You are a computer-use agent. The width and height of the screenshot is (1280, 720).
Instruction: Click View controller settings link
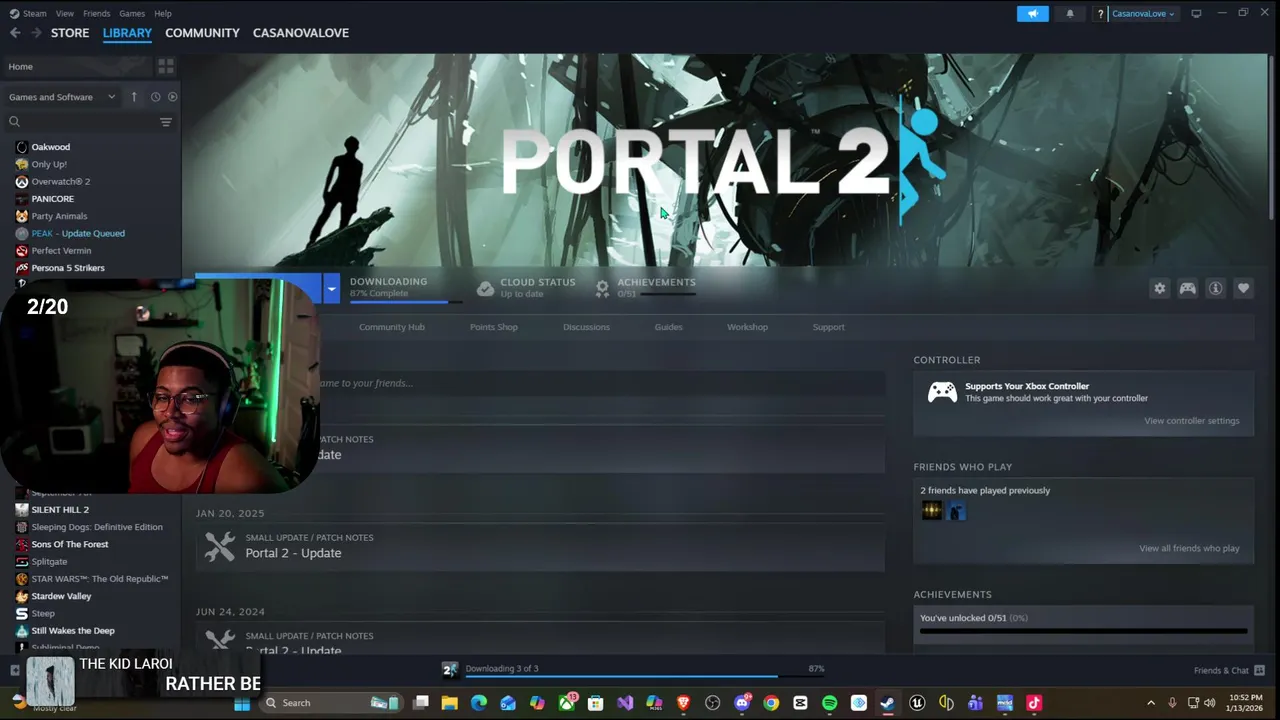tap(1192, 421)
